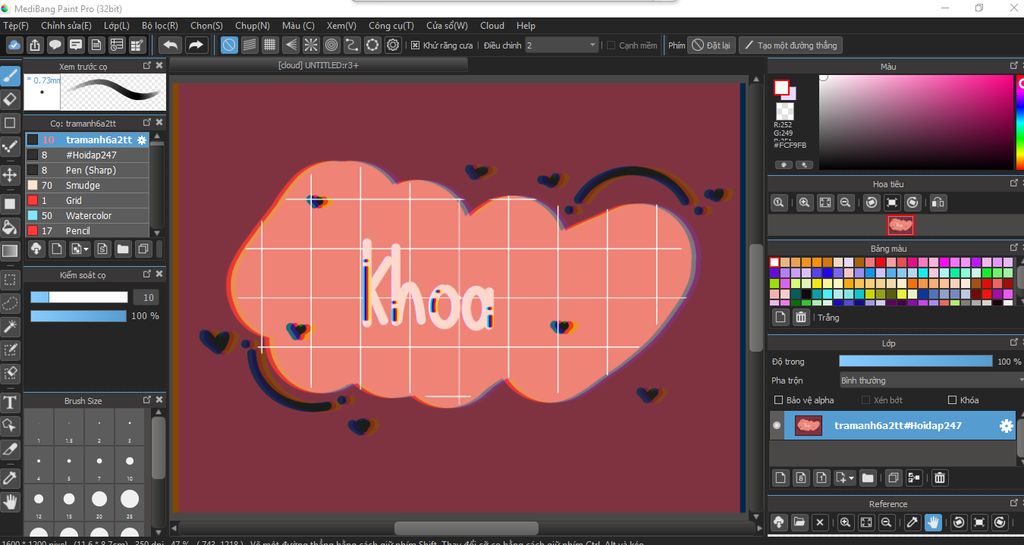The width and height of the screenshot is (1024, 545).
Task: Adjust the brush opacity slider at 100 %
Action: [x=78, y=316]
